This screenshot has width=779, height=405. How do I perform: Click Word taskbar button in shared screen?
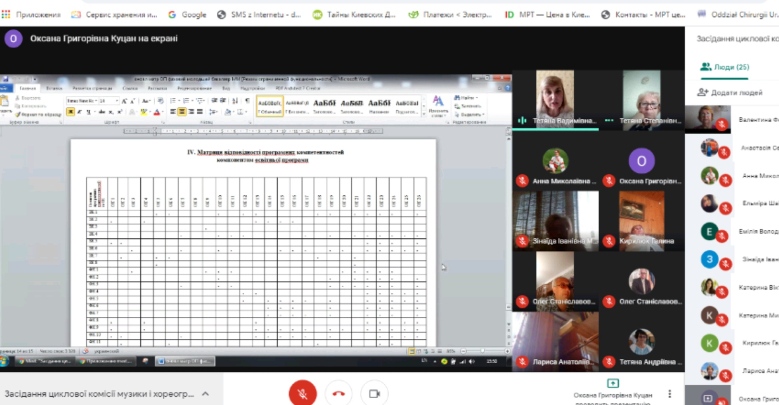click(185, 361)
